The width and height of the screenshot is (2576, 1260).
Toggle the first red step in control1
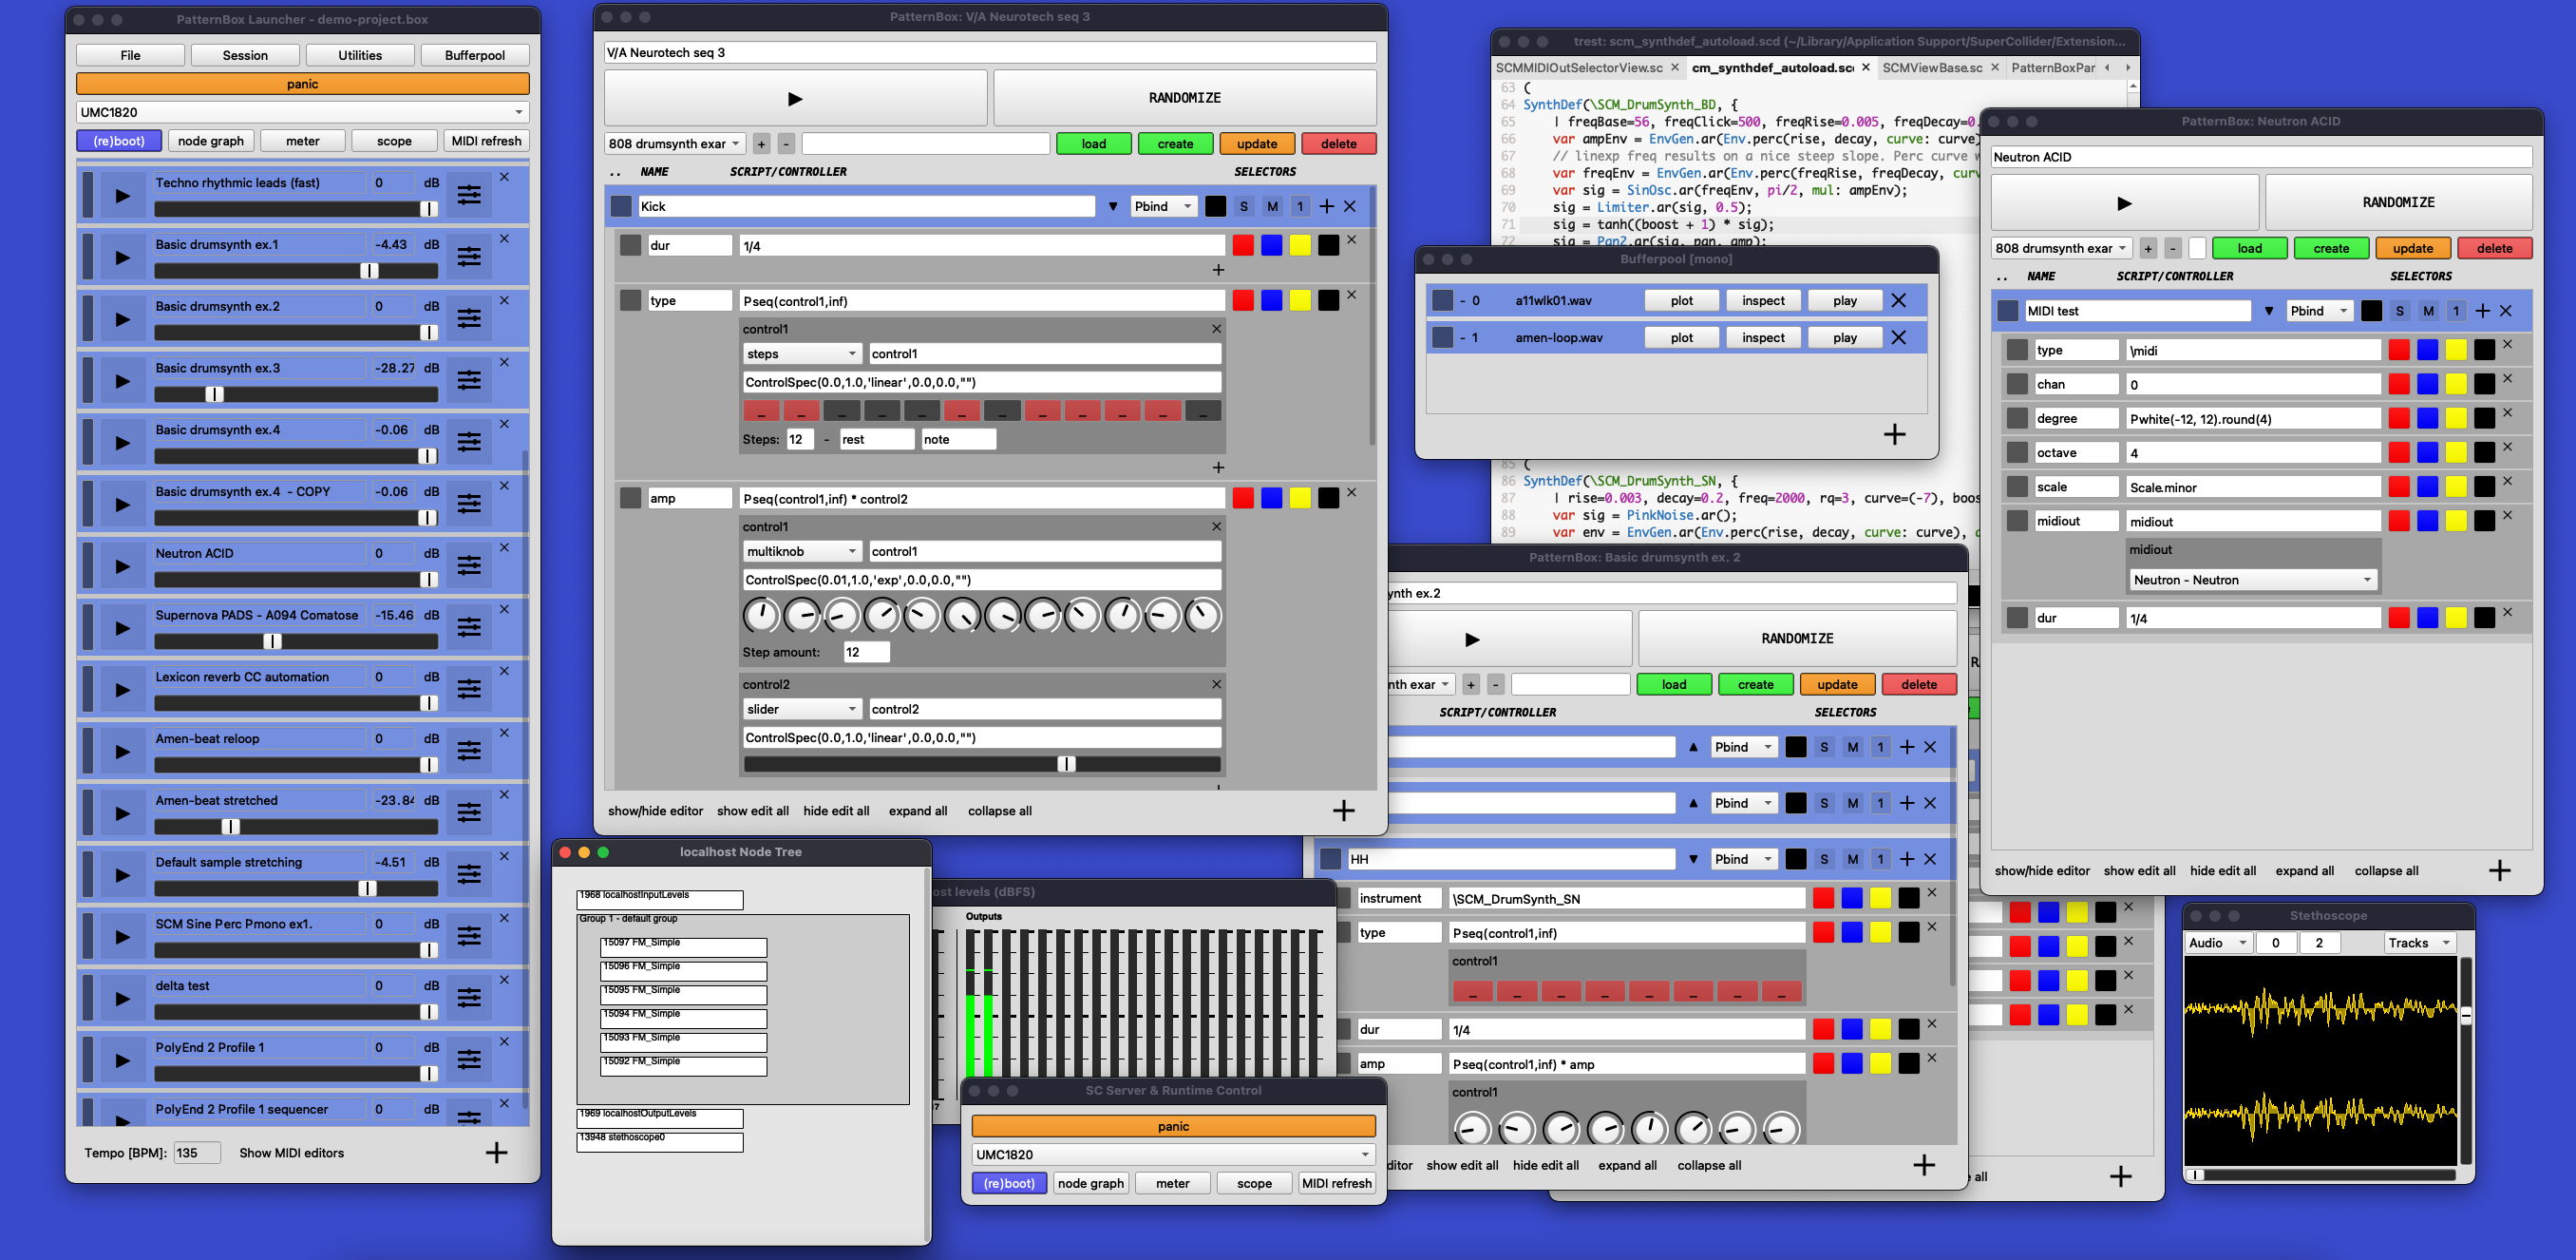(761, 411)
